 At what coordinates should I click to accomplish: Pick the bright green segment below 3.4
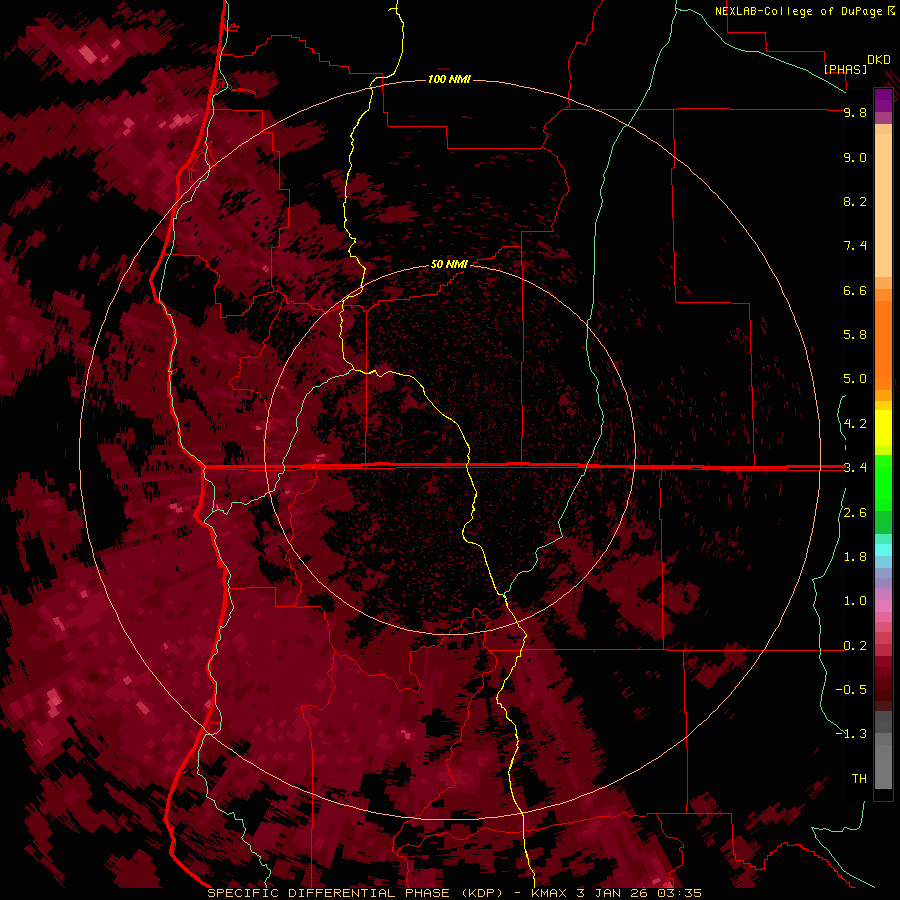(883, 482)
